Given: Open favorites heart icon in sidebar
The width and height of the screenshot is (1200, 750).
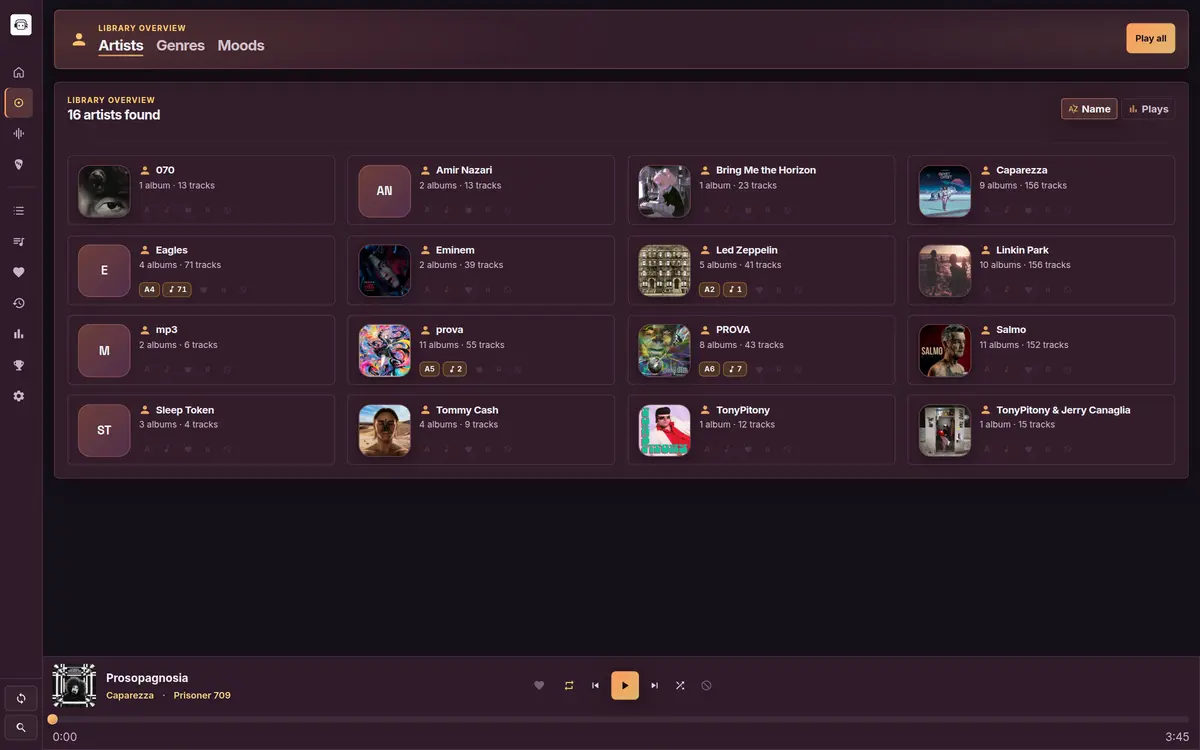Looking at the screenshot, I should tap(19, 272).
